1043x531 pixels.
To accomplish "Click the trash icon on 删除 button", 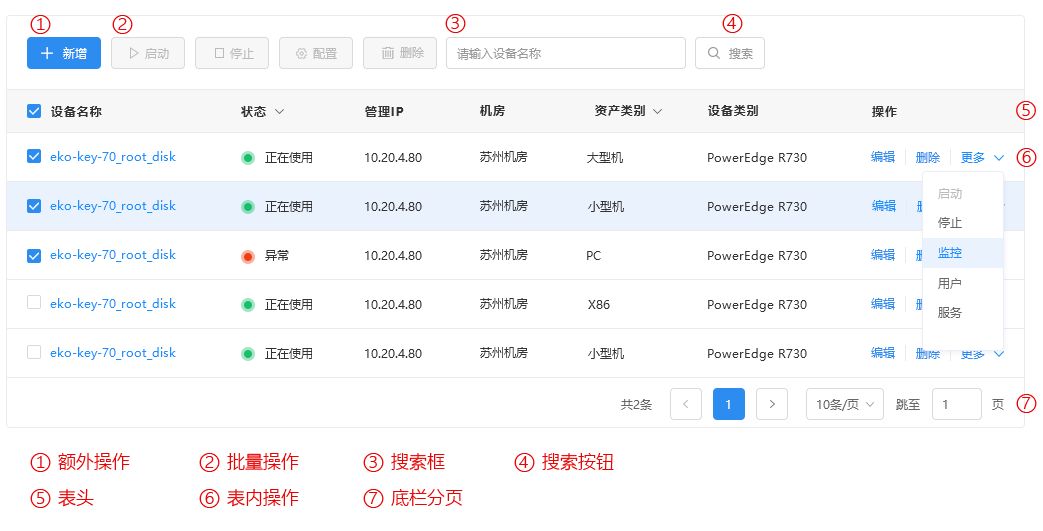I will click(388, 53).
